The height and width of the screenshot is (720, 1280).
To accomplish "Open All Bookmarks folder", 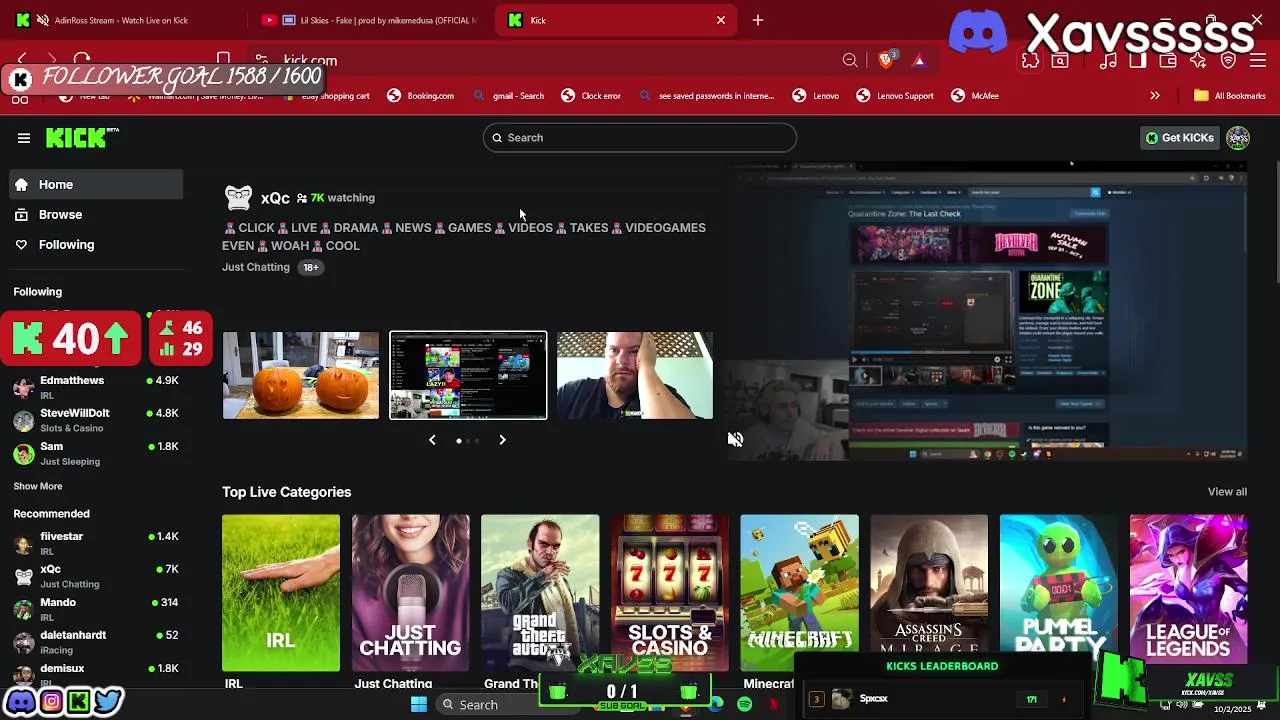I will 1230,96.
